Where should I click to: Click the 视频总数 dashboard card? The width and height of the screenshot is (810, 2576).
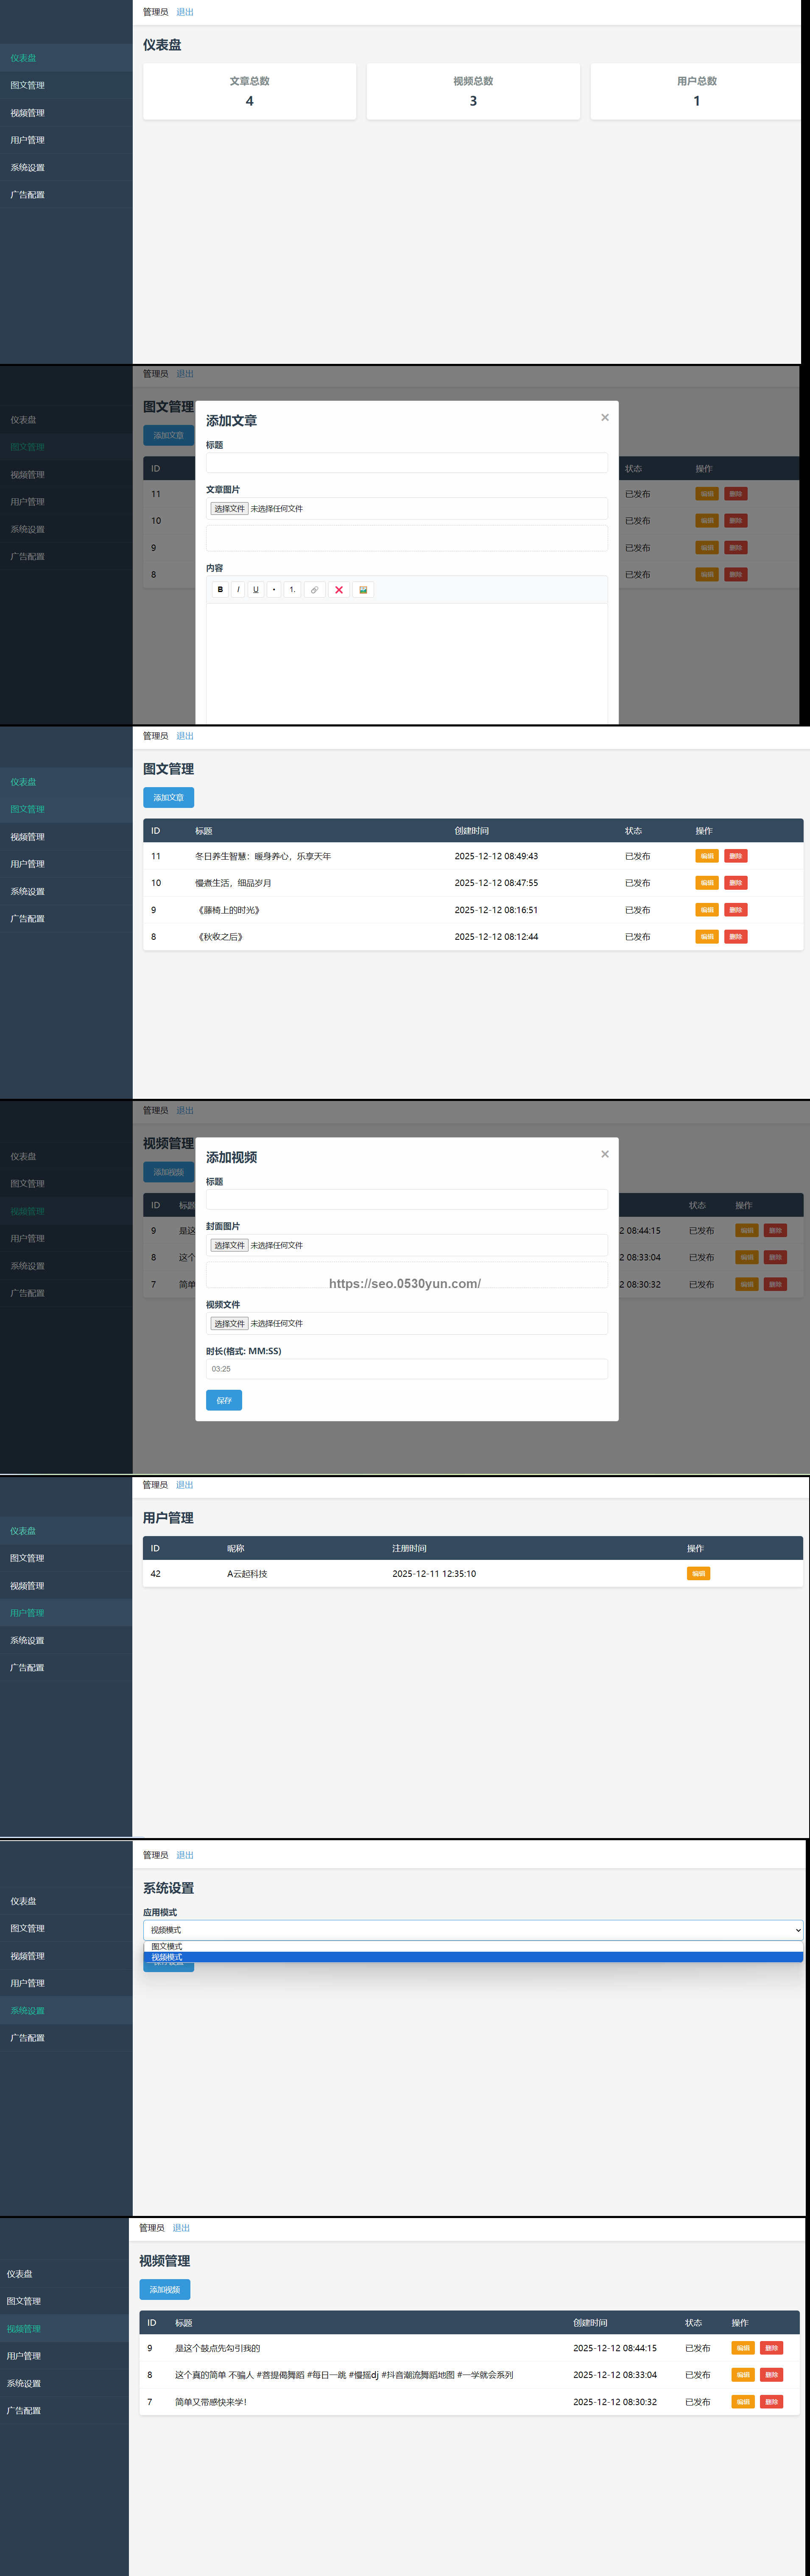click(x=473, y=91)
